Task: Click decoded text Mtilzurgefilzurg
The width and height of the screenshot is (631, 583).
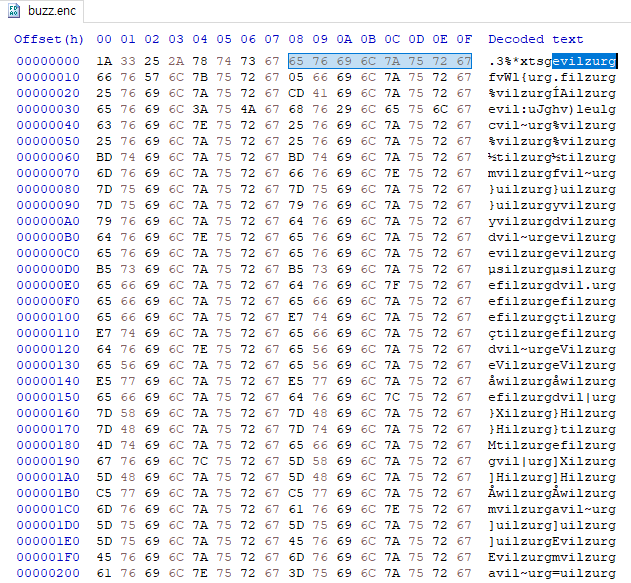Action: click(552, 445)
